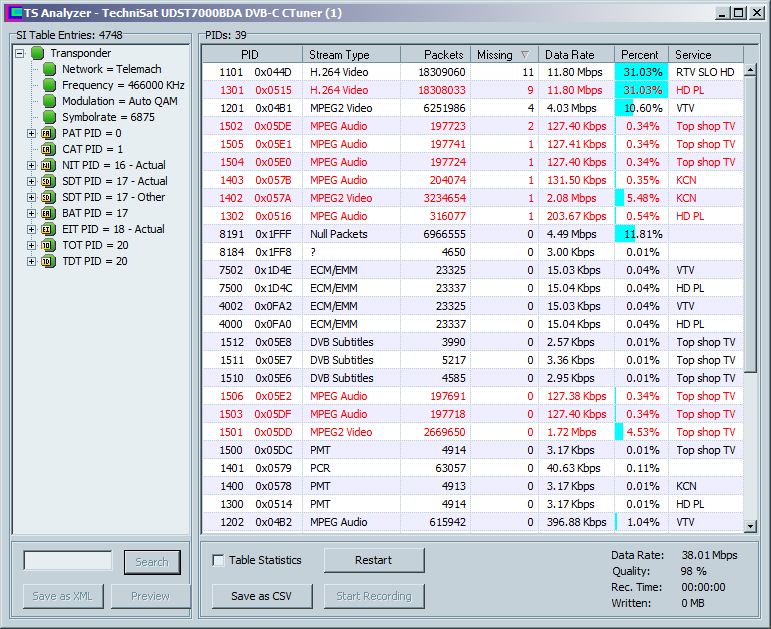Select the row with PID 1402 0x057A
This screenshot has height=629, width=771.
click(473, 198)
